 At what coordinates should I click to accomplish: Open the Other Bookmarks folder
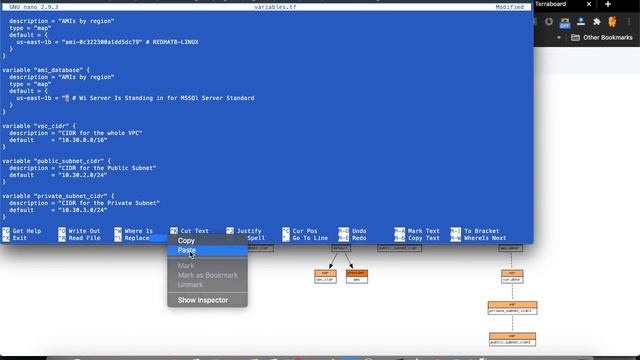click(x=602, y=38)
